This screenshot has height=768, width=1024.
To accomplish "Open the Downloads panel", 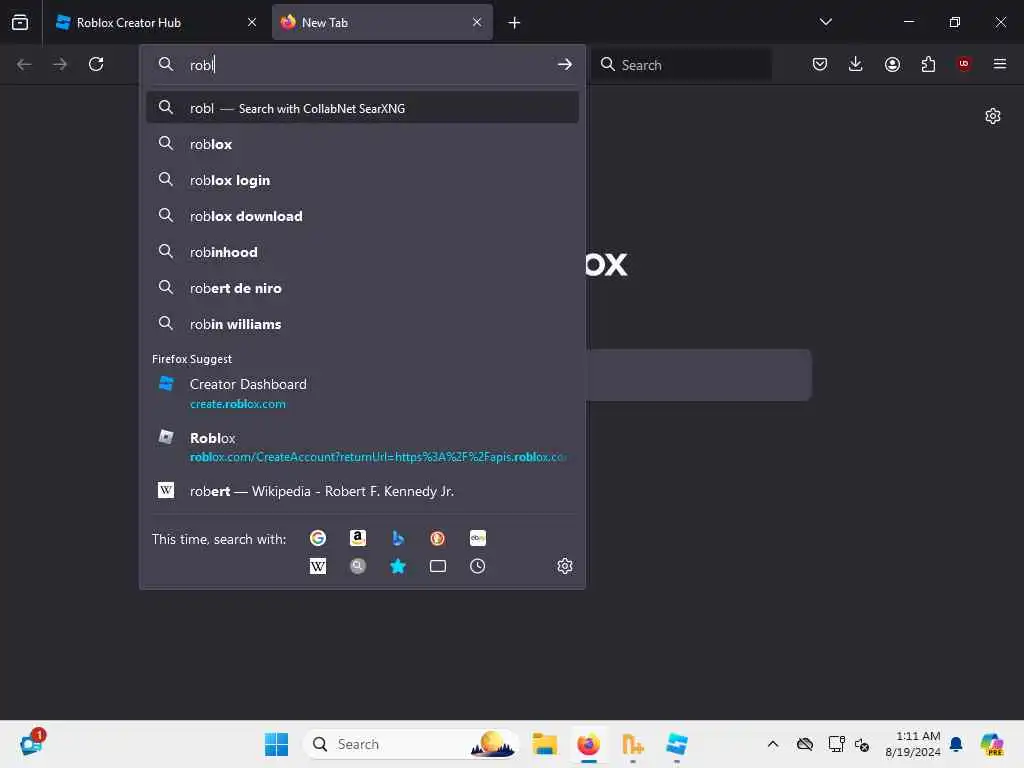I will click(856, 64).
